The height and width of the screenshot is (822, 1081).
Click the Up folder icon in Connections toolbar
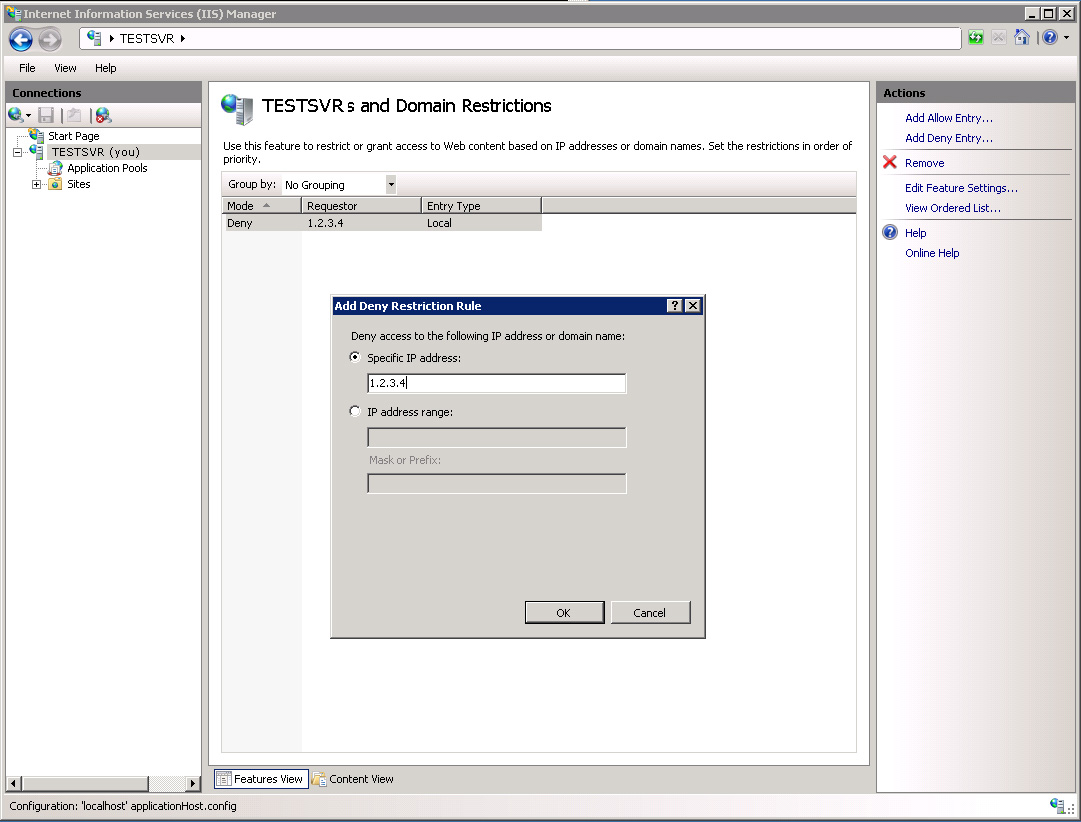point(74,115)
